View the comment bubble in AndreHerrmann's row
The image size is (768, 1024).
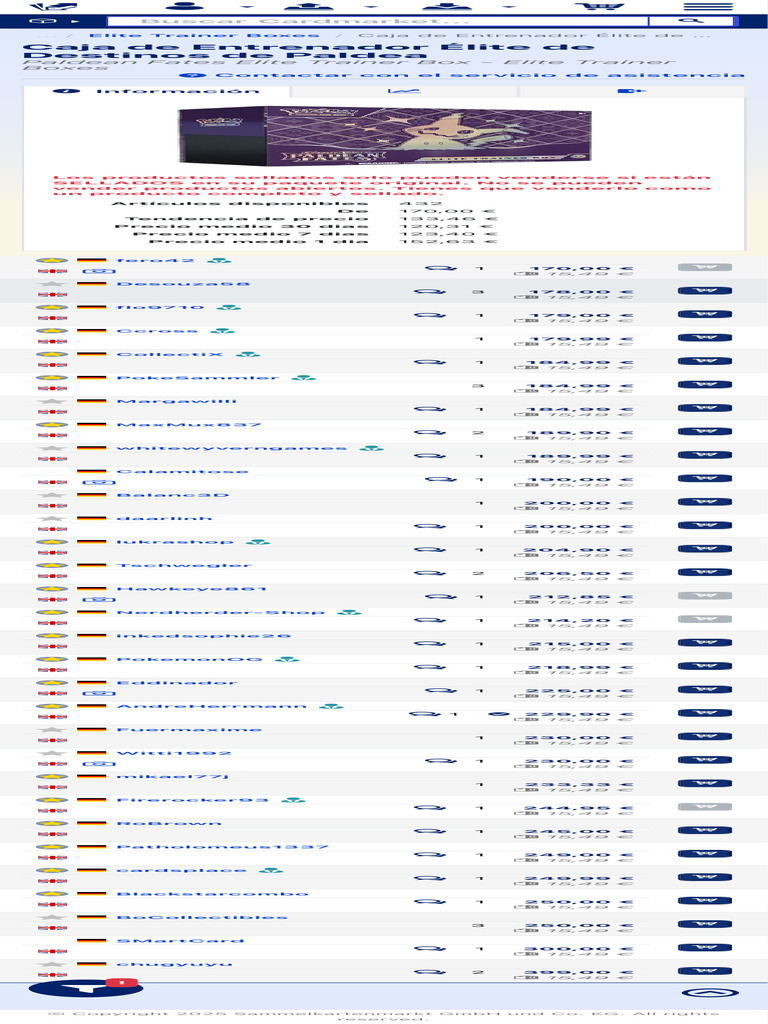tap(424, 714)
